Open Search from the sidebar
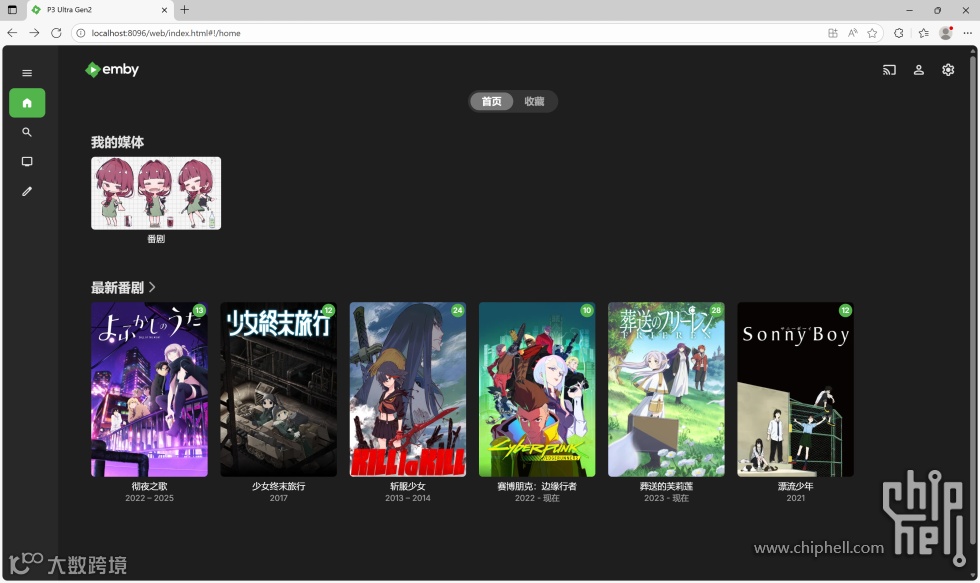 click(x=27, y=132)
